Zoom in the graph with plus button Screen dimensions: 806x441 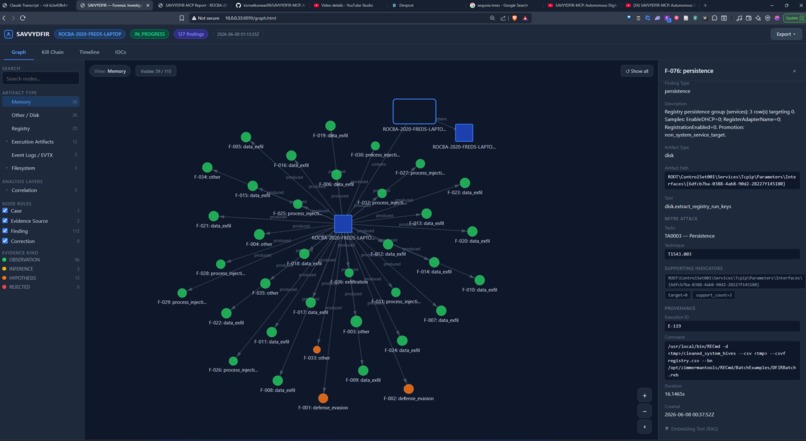tap(645, 395)
